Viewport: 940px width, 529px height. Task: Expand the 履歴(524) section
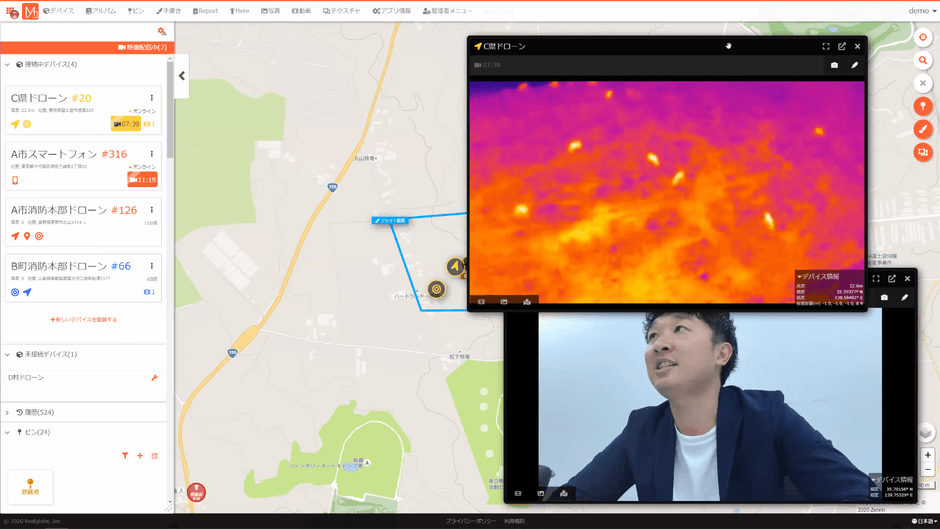(8, 412)
